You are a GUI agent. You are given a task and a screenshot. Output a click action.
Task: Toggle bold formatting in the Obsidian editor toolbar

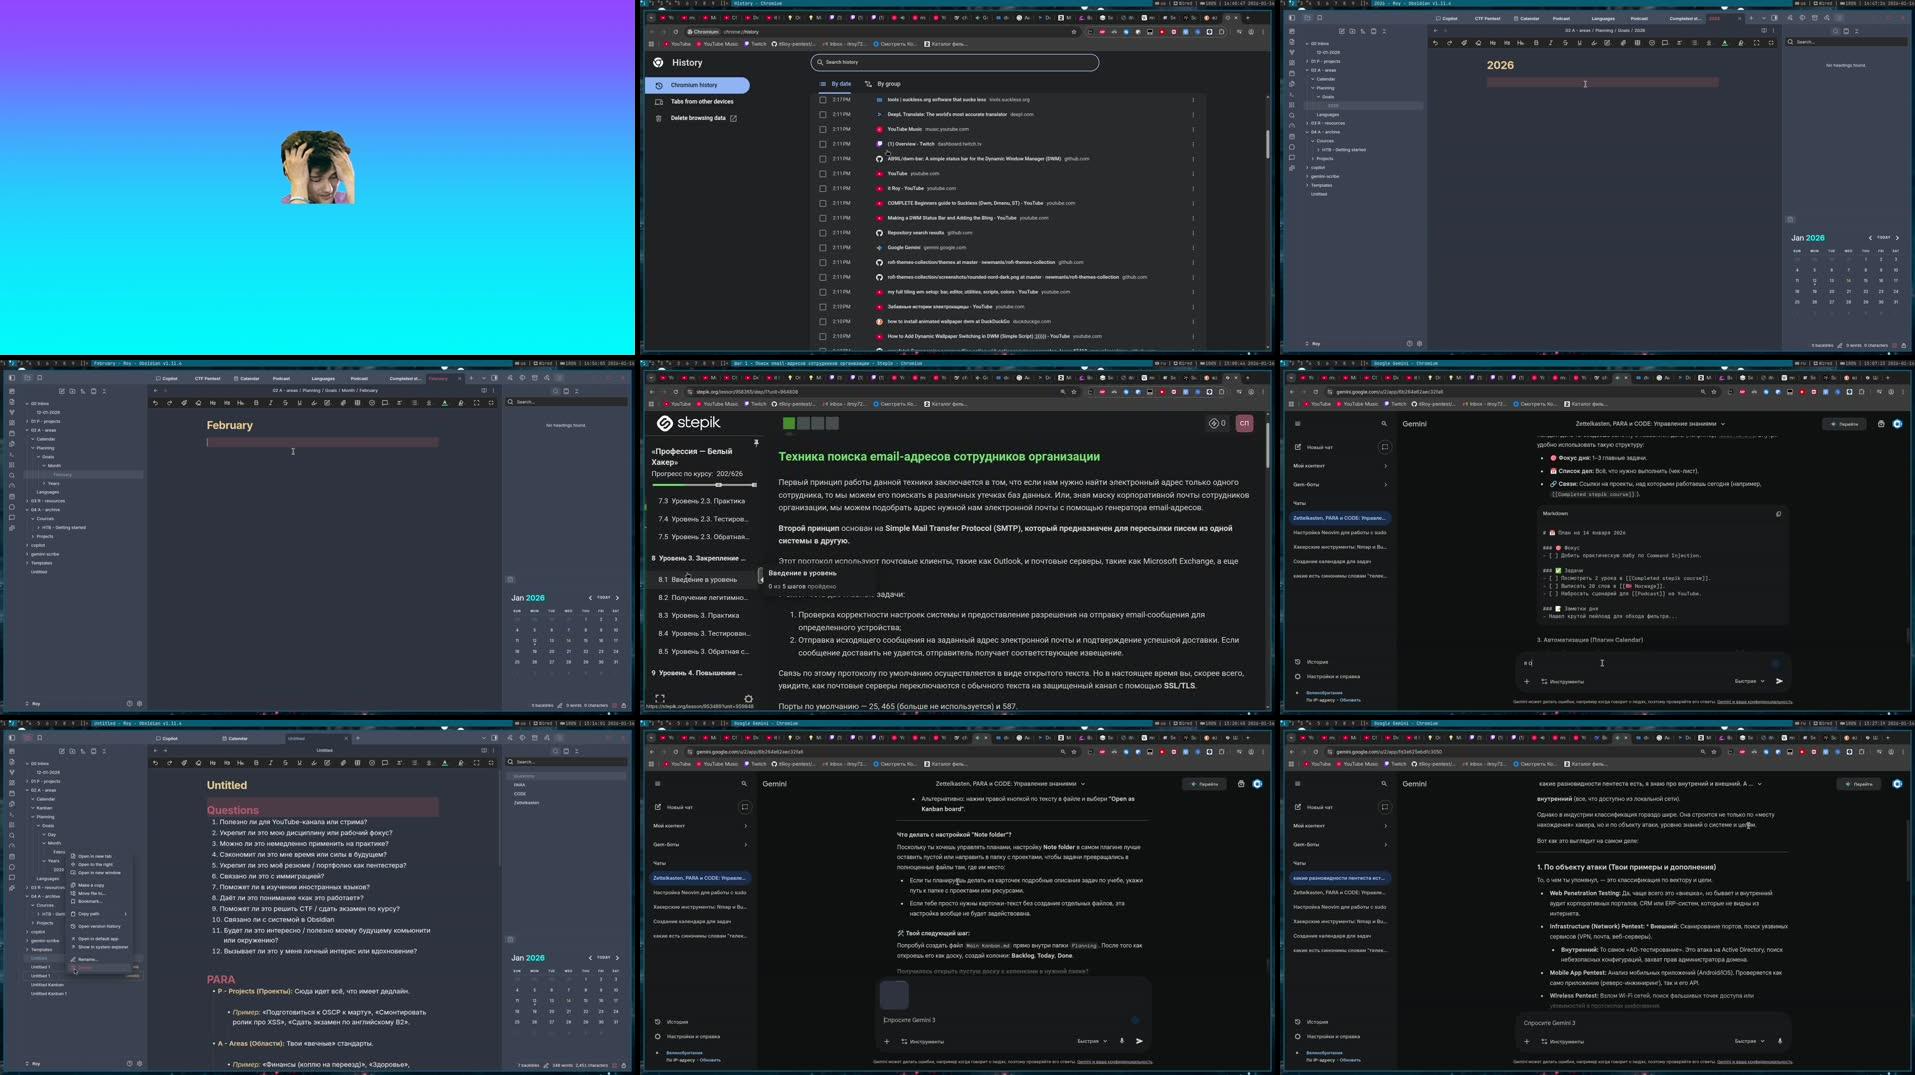1537,43
